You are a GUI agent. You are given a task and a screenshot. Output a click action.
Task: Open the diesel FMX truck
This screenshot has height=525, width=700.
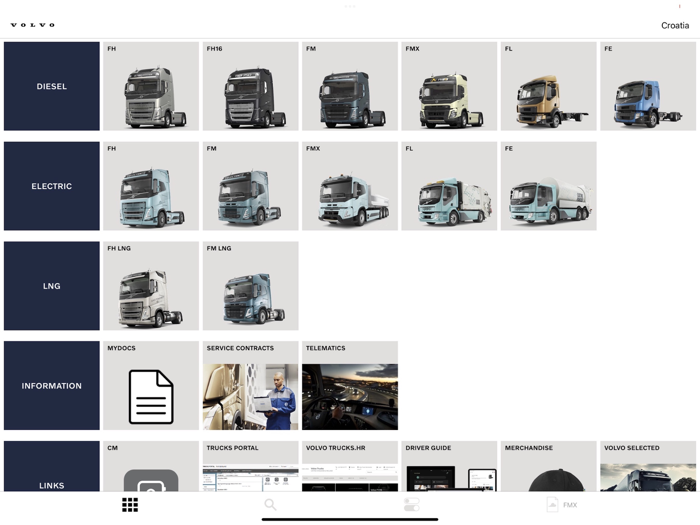[449, 86]
